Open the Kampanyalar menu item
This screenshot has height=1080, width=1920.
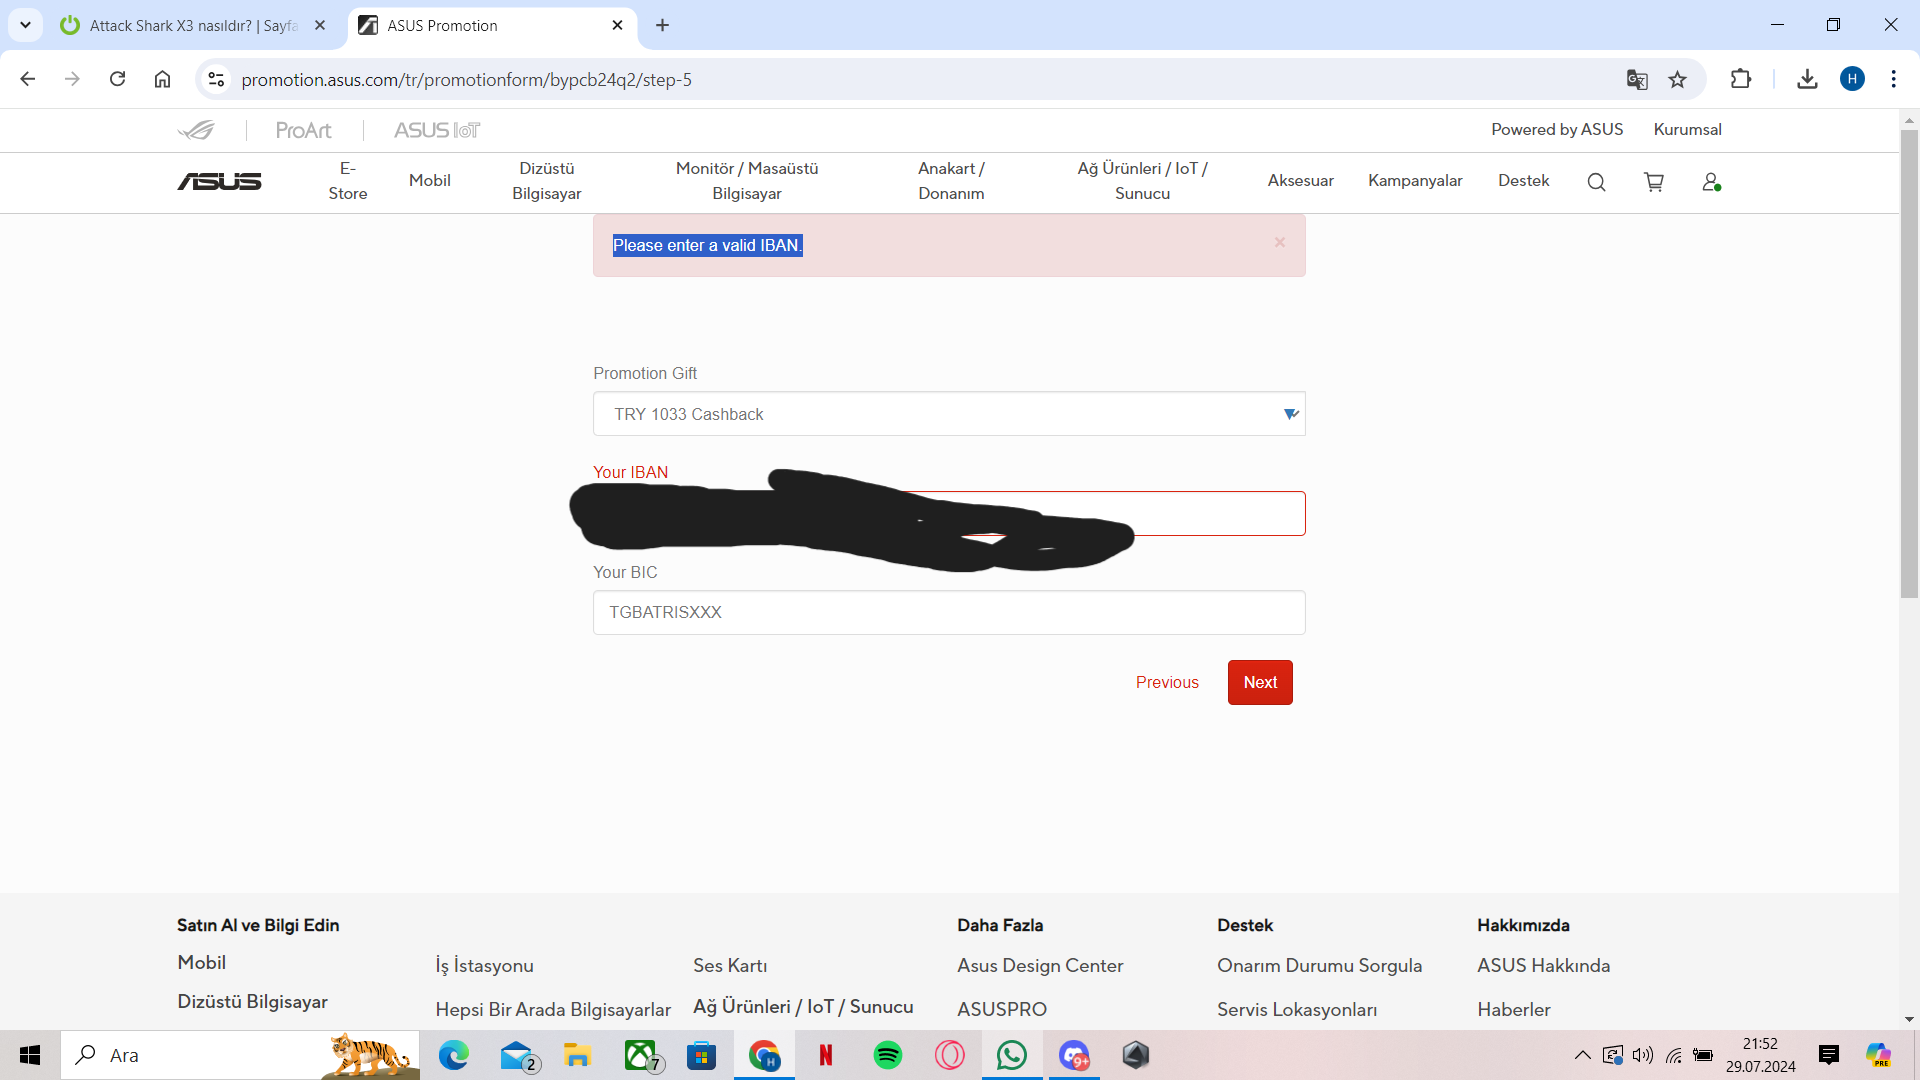pyautogui.click(x=1415, y=181)
